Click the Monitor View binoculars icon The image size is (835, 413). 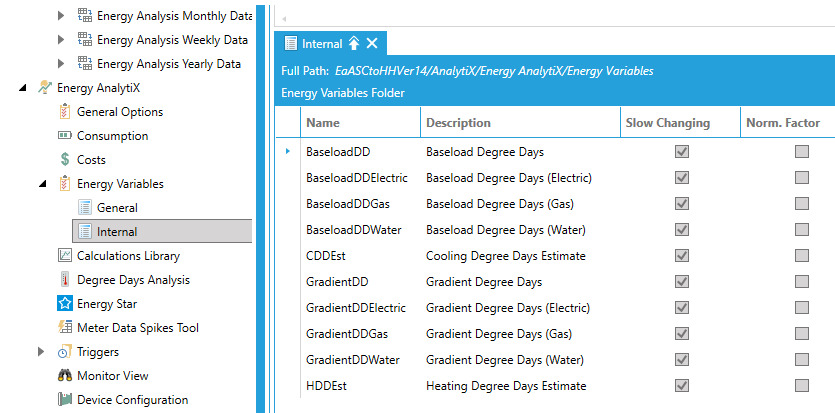tap(65, 376)
